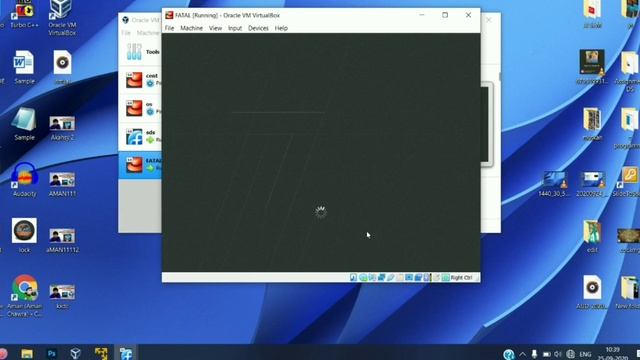Click the VM preview thumbnail in Manager window
640x360 pixels.
click(487, 124)
